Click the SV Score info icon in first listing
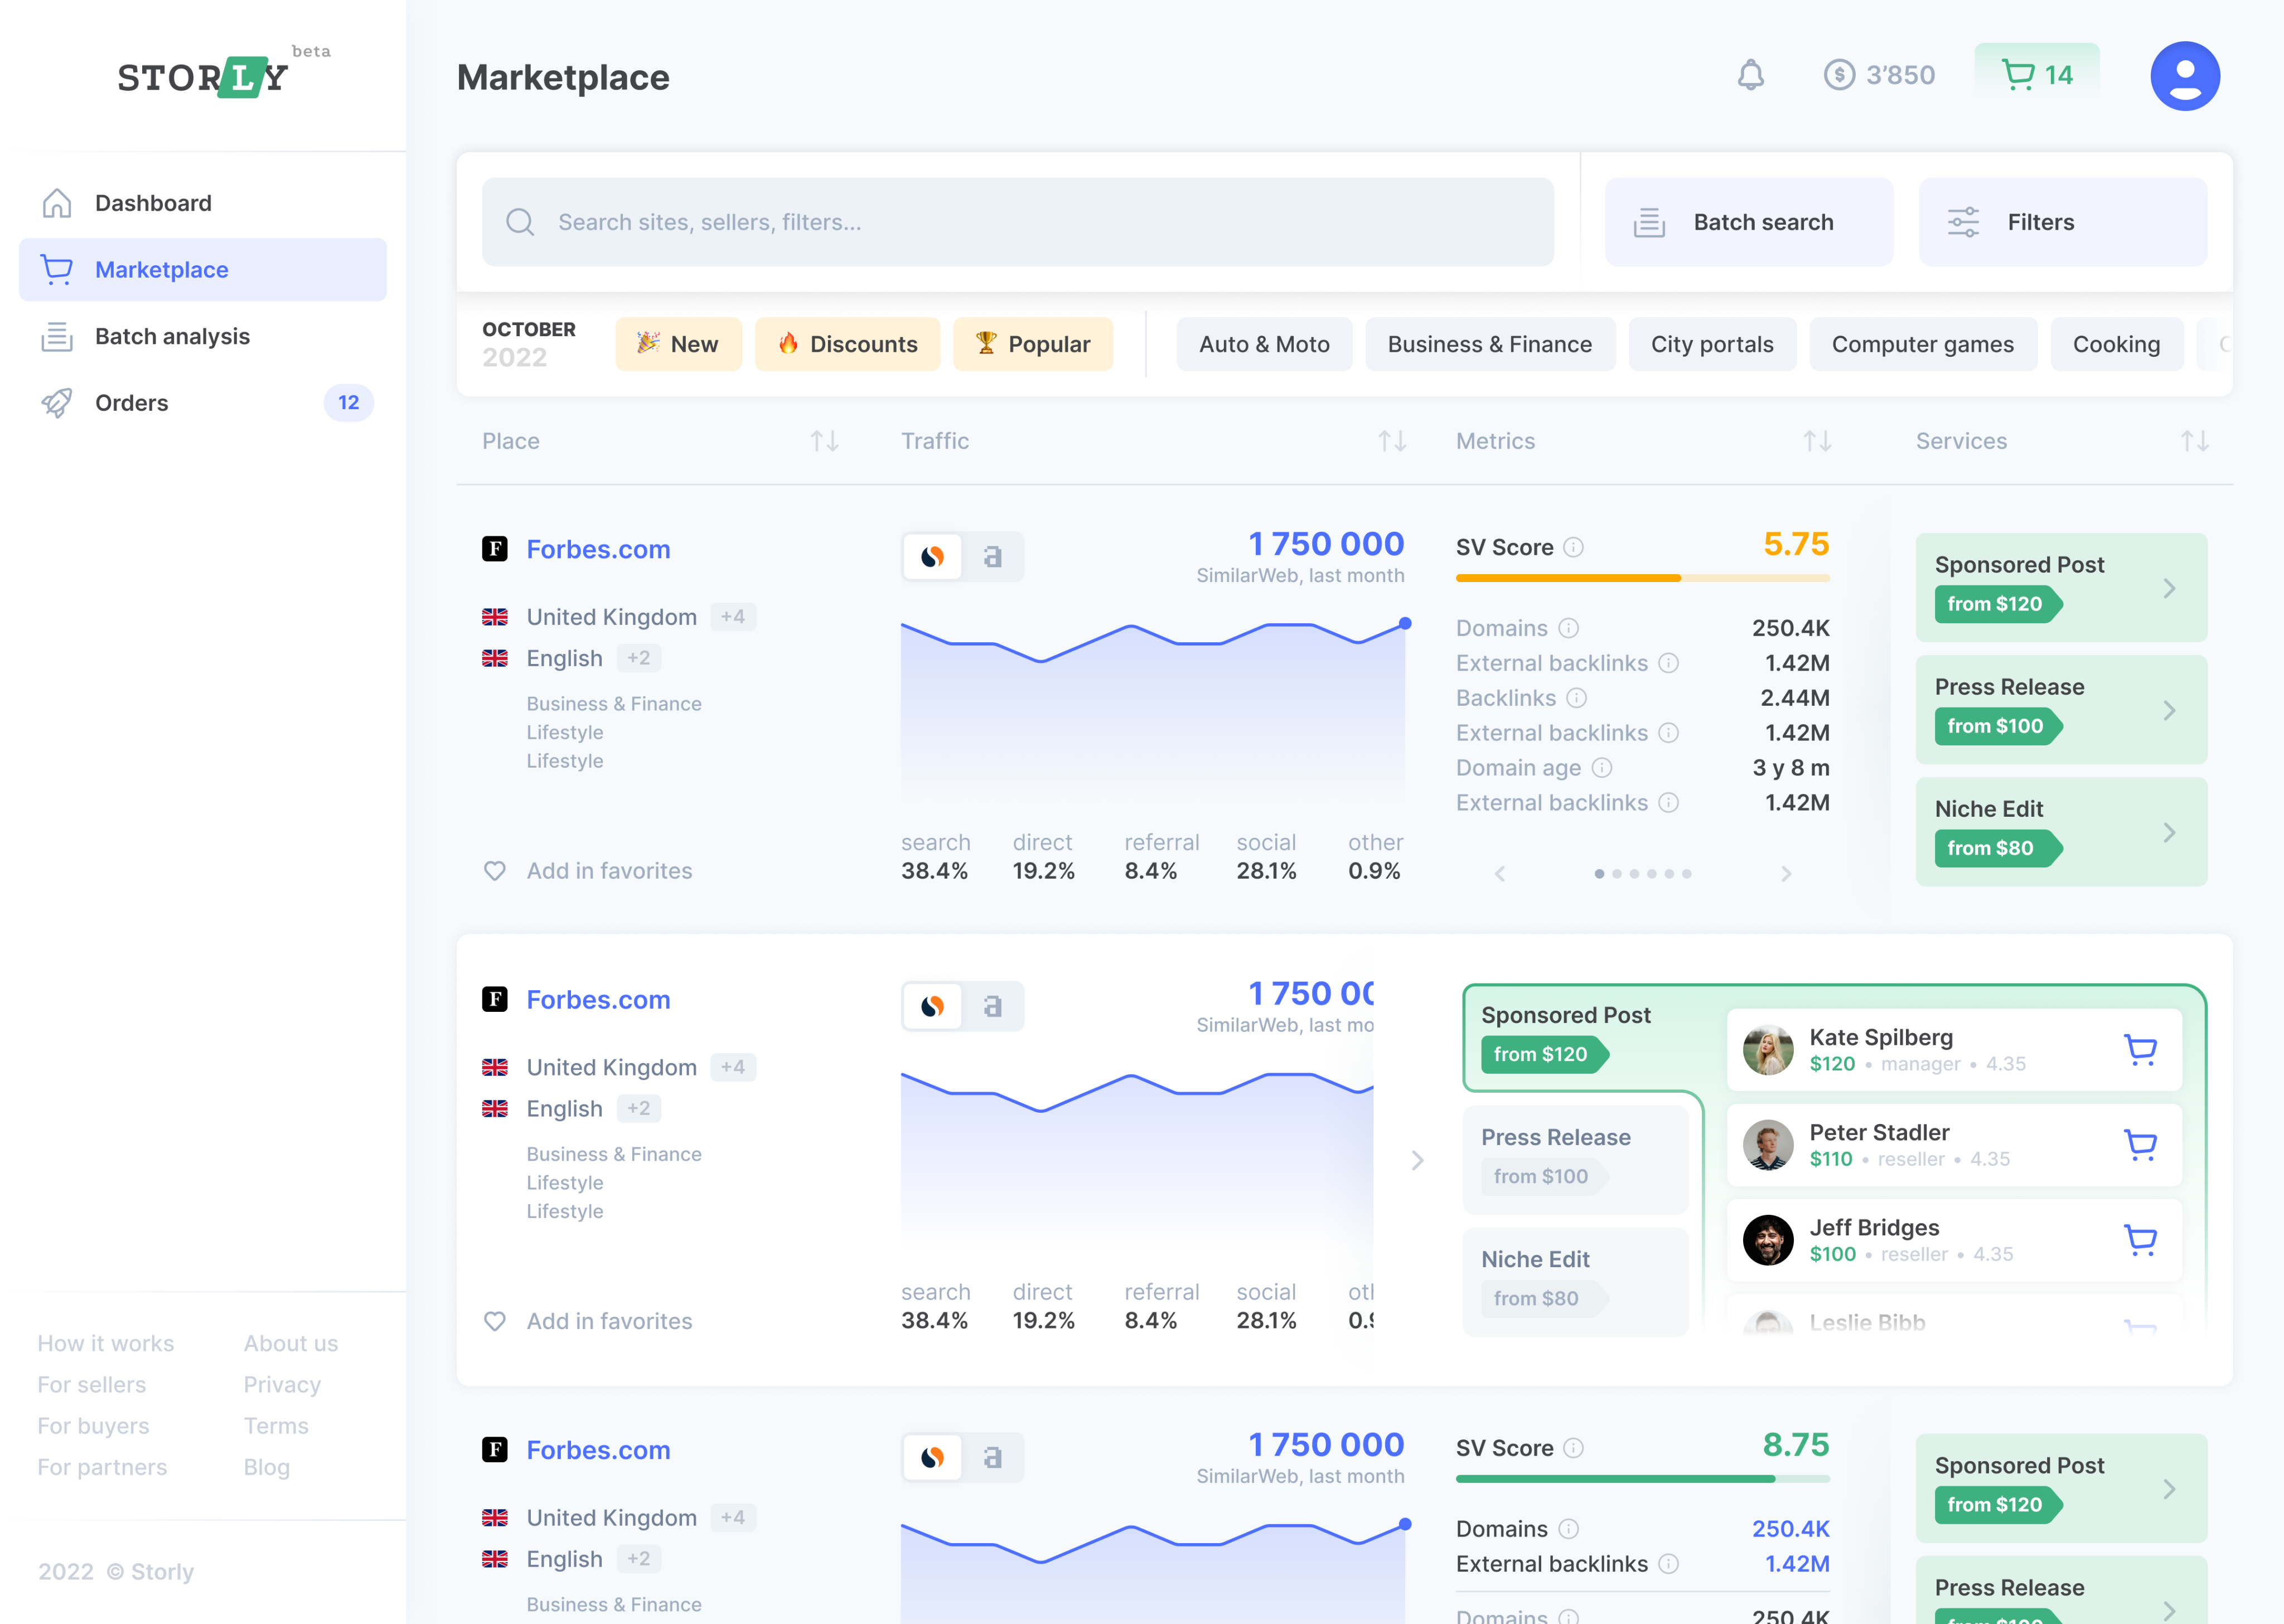The width and height of the screenshot is (2284, 1624). point(1573,547)
